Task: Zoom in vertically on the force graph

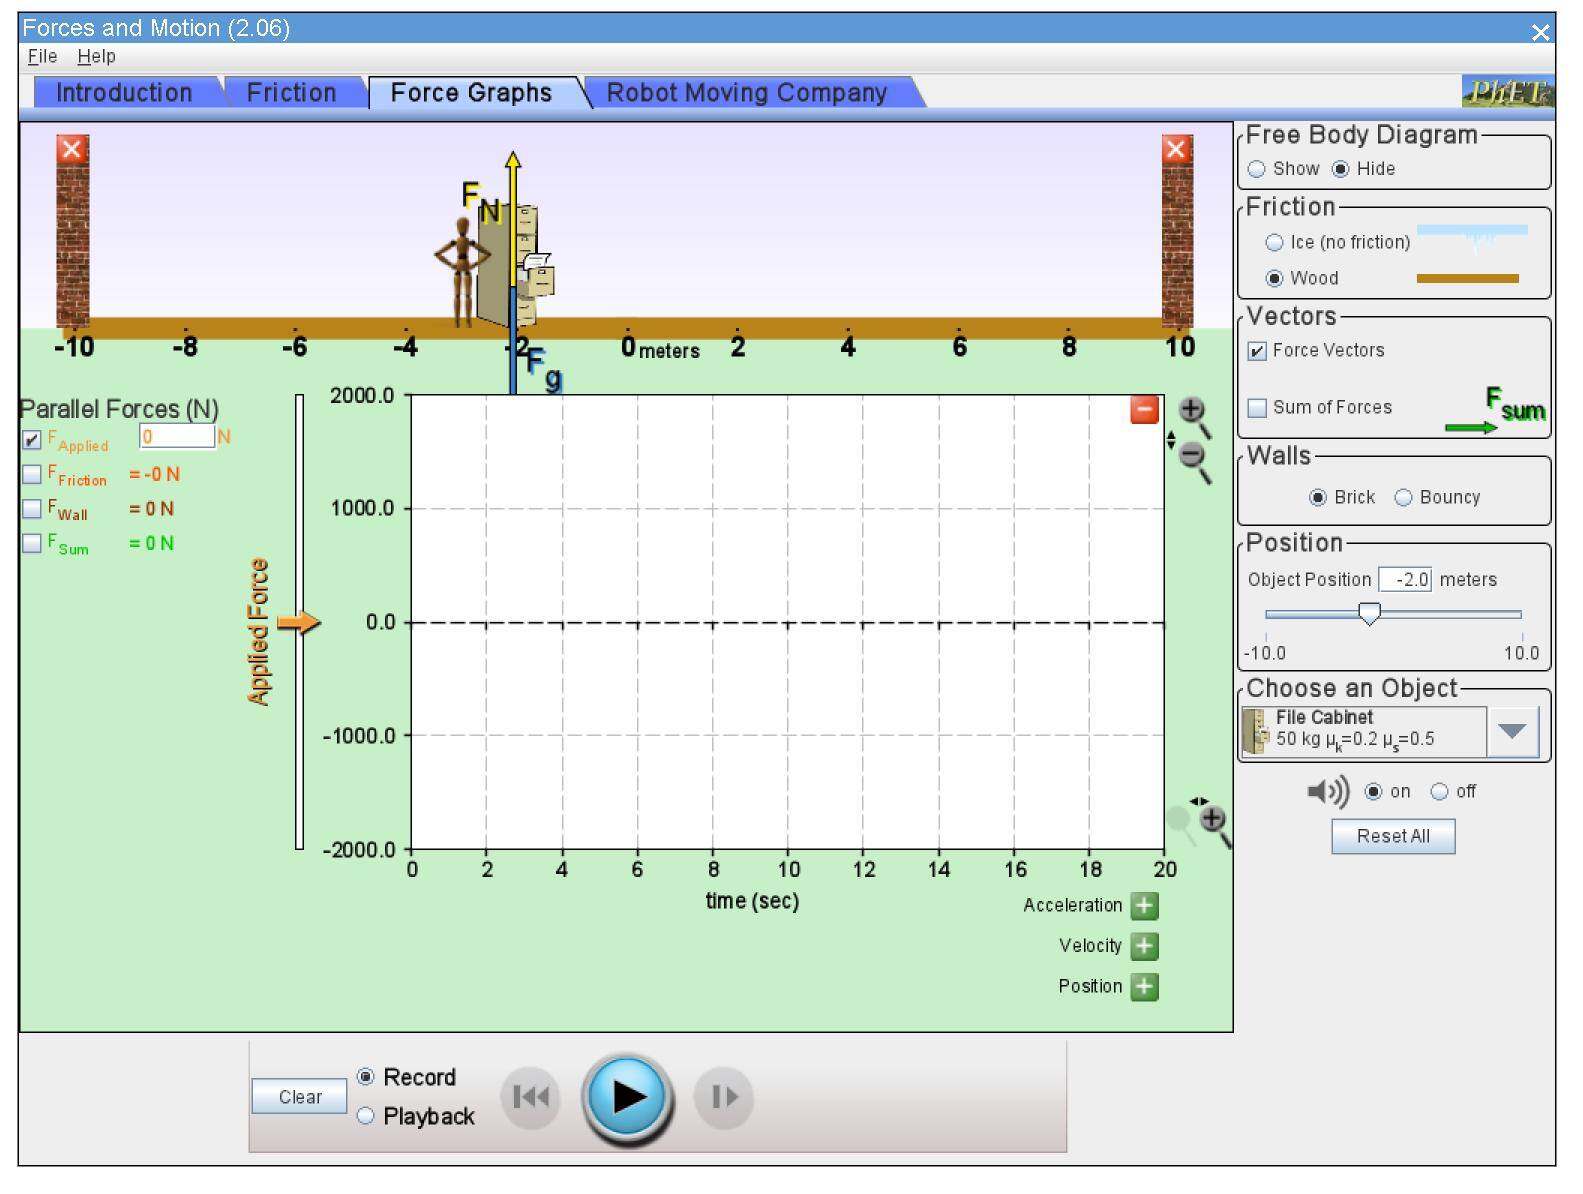Action: point(1191,410)
